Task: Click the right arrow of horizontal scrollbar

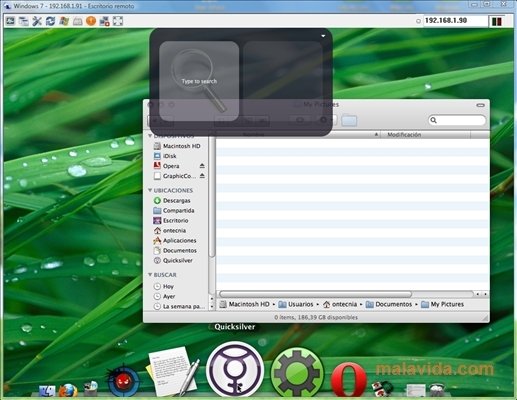Action: tap(485, 294)
